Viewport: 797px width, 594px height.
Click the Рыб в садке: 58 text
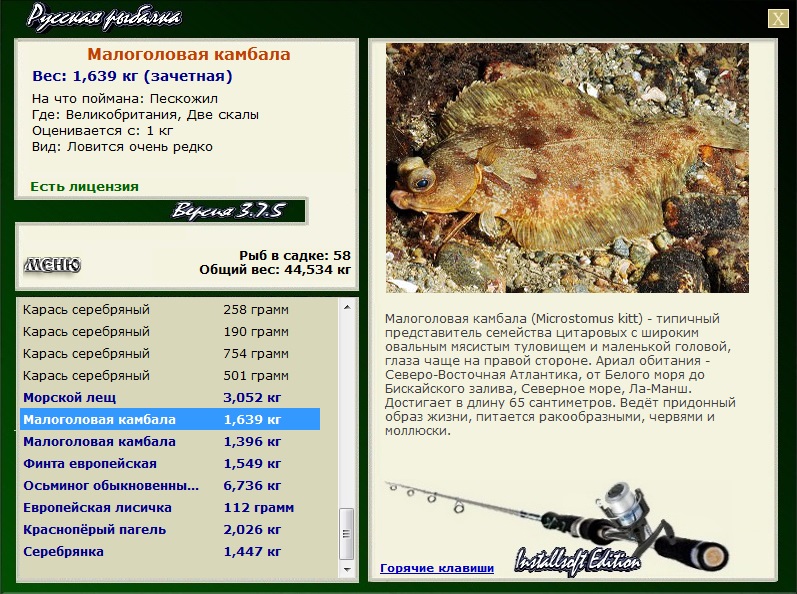(x=295, y=255)
